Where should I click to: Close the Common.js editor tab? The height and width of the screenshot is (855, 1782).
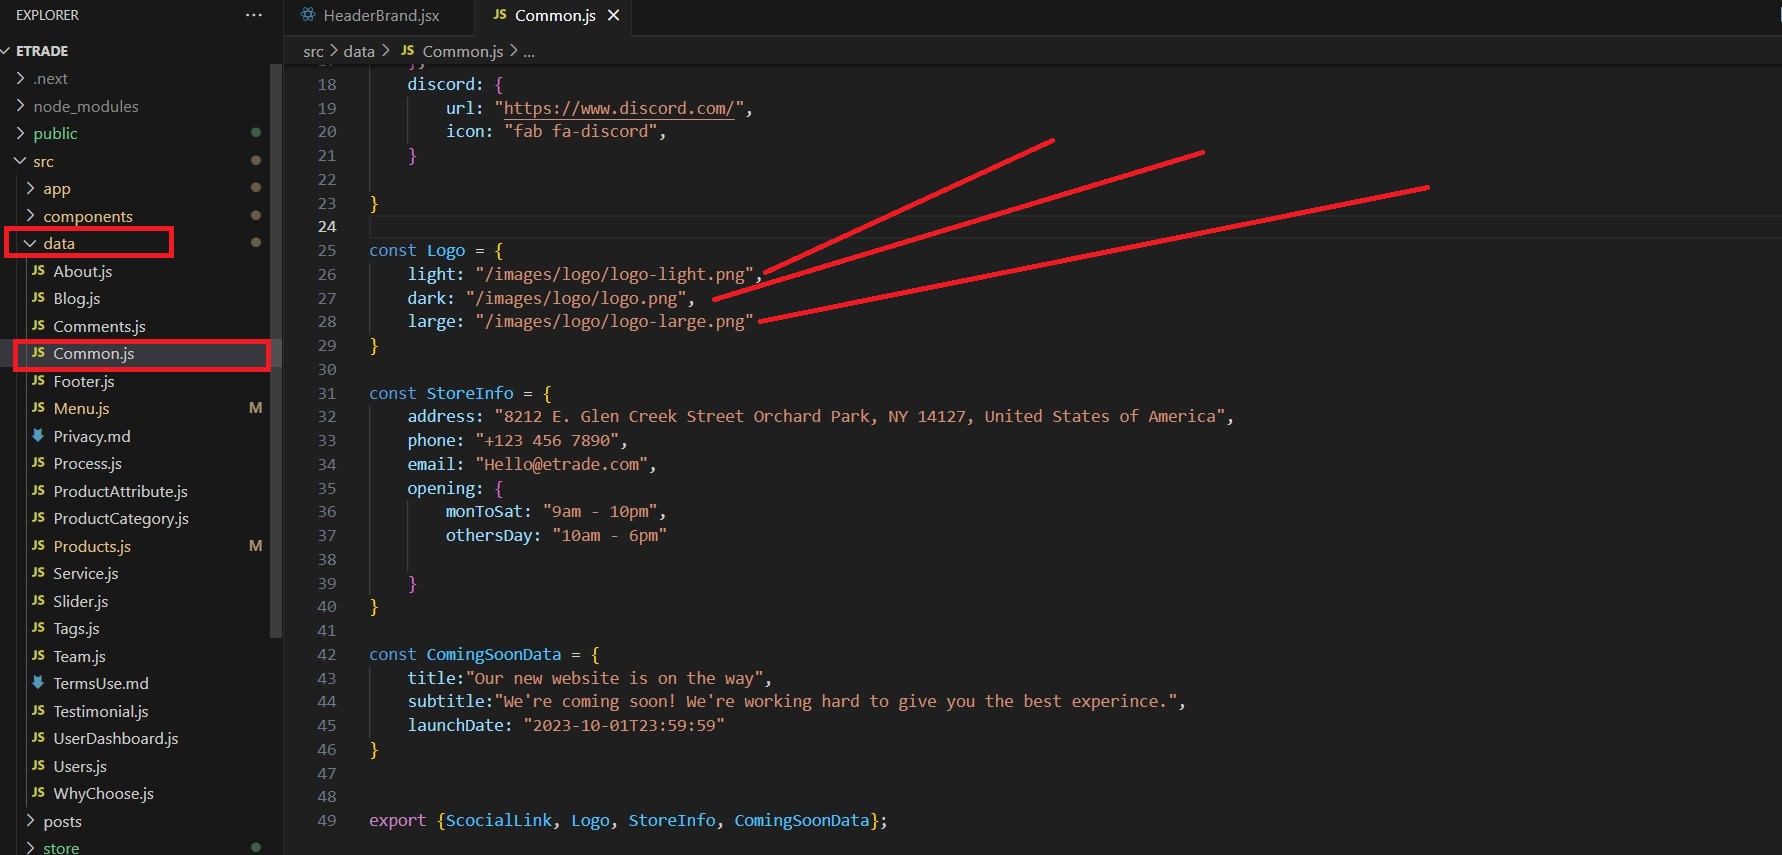coord(614,15)
